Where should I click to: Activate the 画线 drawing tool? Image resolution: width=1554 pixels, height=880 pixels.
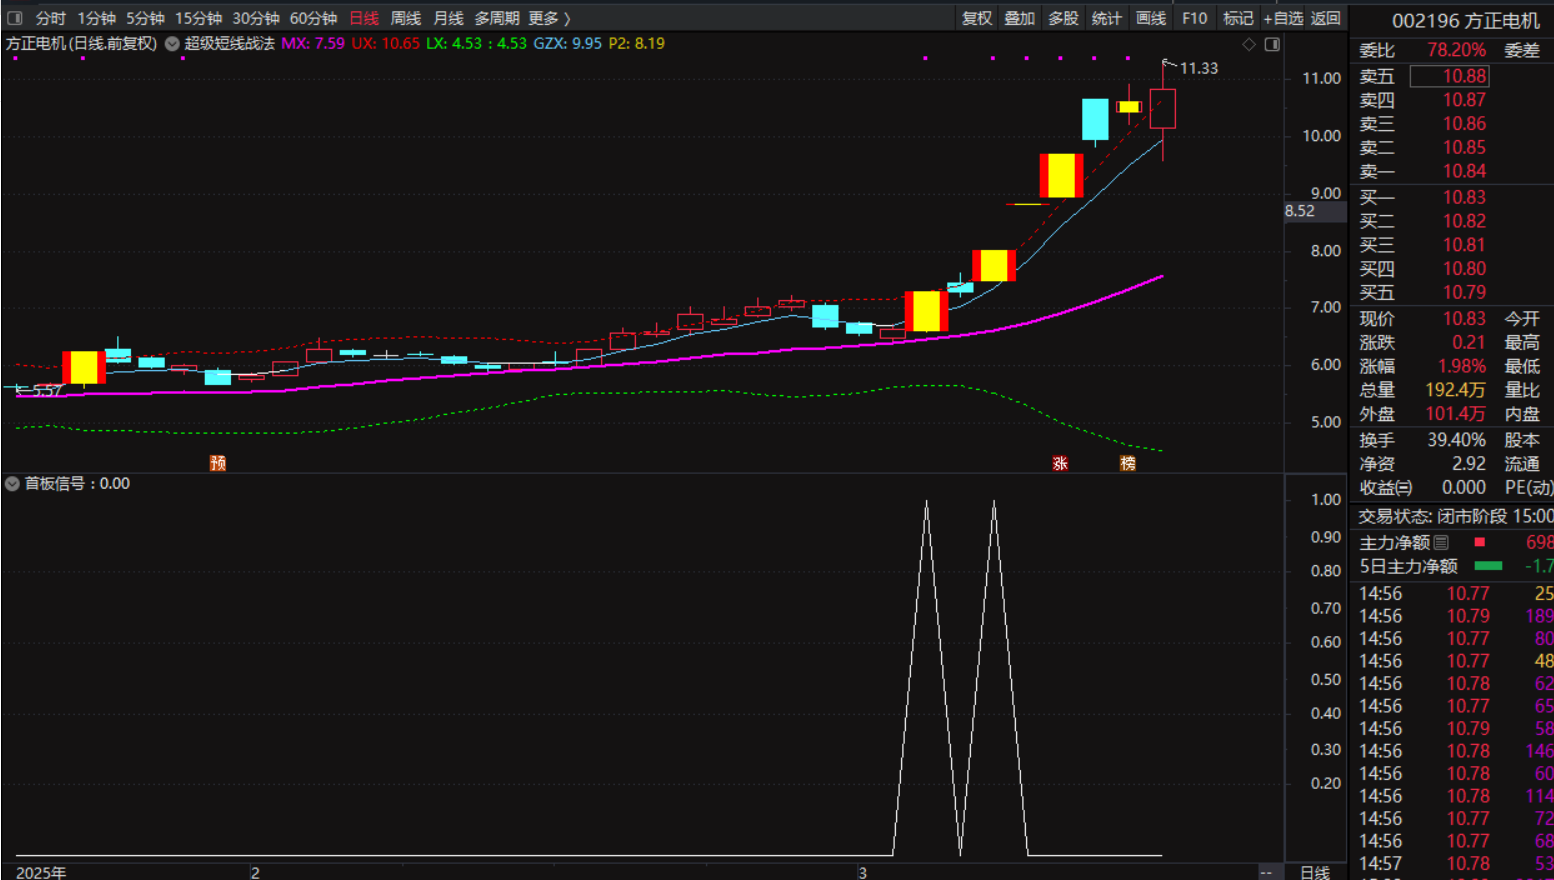1150,18
